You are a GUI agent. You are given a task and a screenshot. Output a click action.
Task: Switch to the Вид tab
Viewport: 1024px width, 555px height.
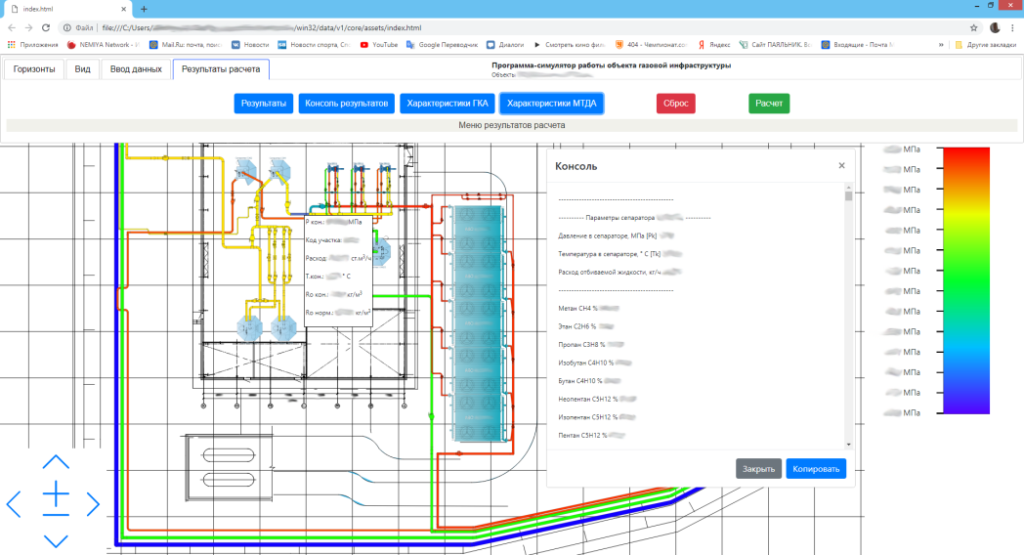pyautogui.click(x=83, y=69)
